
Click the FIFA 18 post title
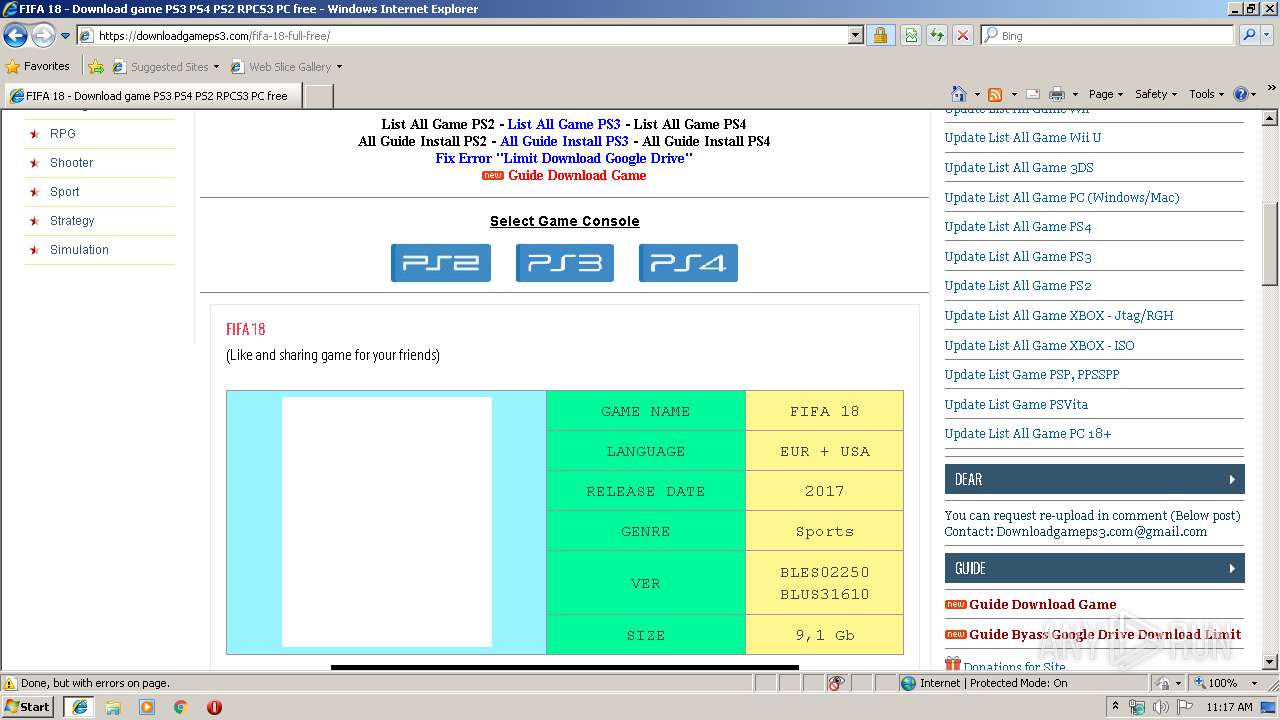coord(246,329)
